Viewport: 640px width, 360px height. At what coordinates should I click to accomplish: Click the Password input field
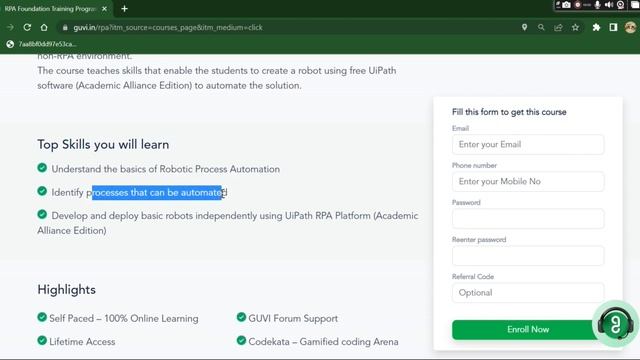[x=528, y=219]
